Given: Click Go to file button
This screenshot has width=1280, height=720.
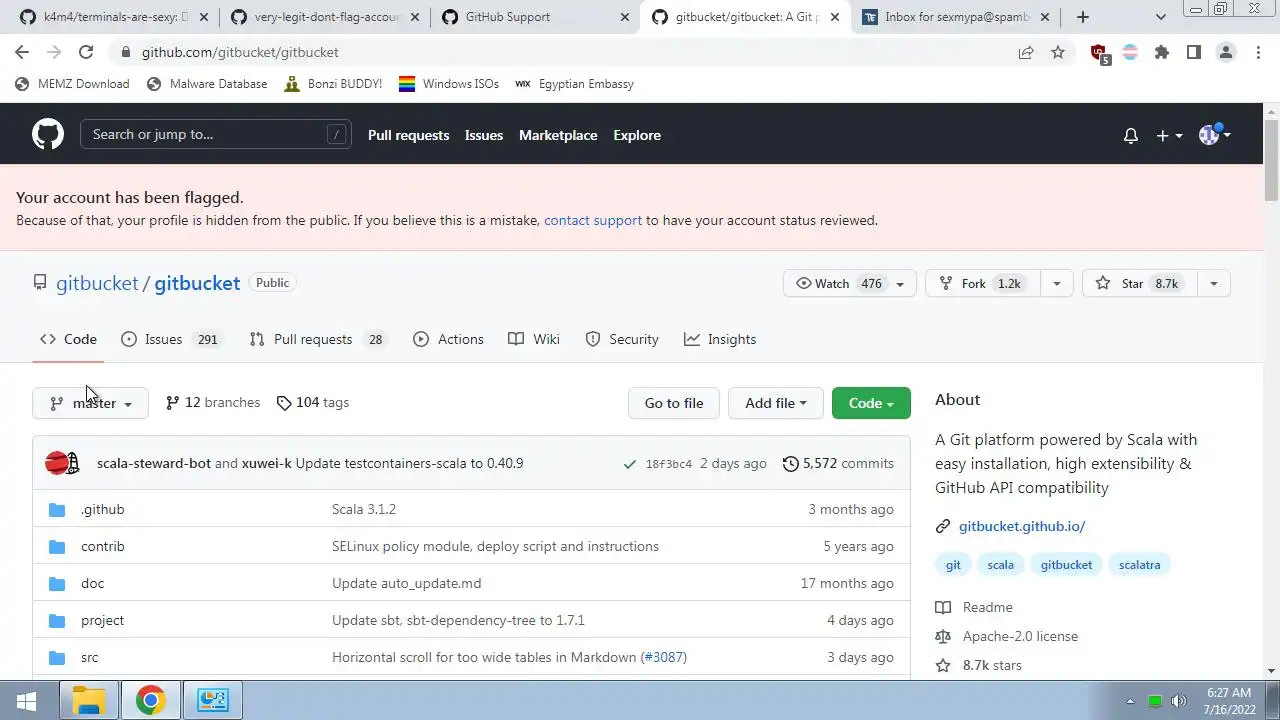Looking at the screenshot, I should (x=674, y=403).
